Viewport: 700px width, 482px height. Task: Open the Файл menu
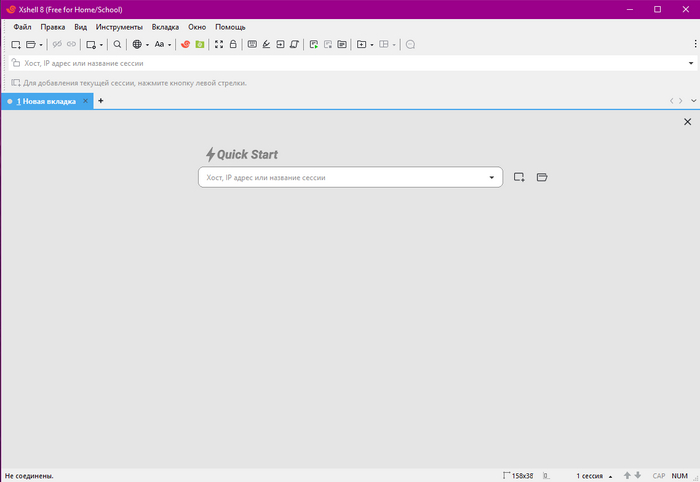[x=22, y=27]
